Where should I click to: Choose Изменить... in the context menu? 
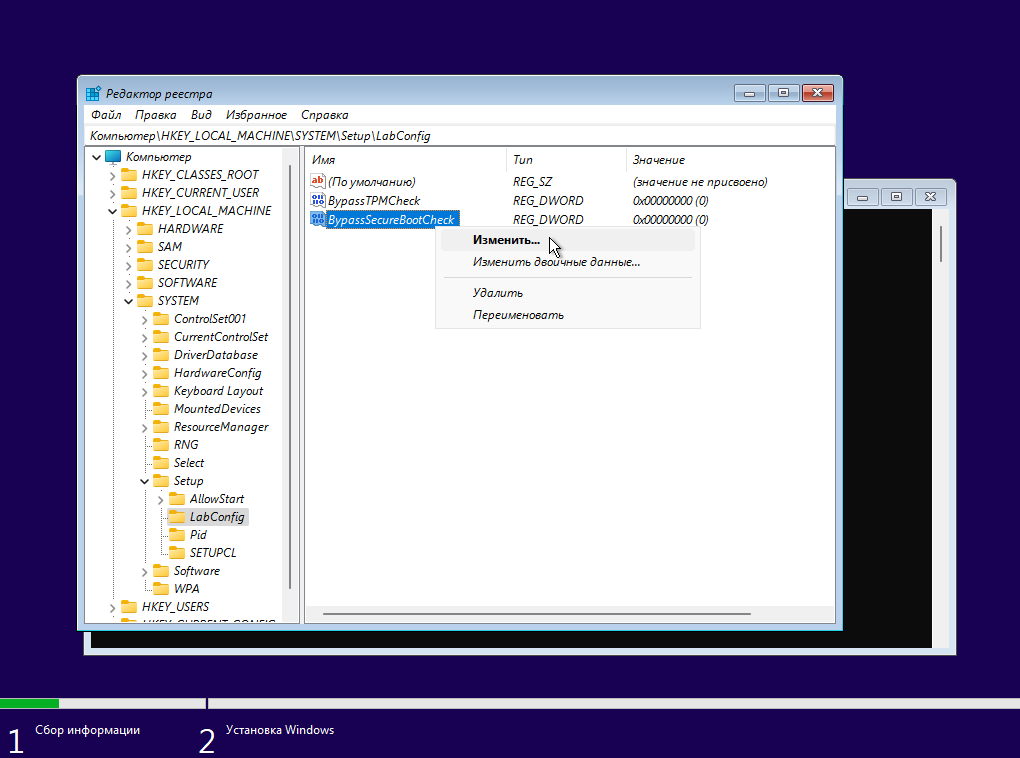point(506,240)
